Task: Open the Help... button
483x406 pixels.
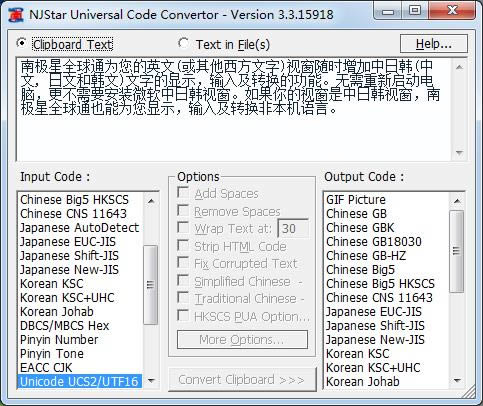Action: [x=434, y=44]
